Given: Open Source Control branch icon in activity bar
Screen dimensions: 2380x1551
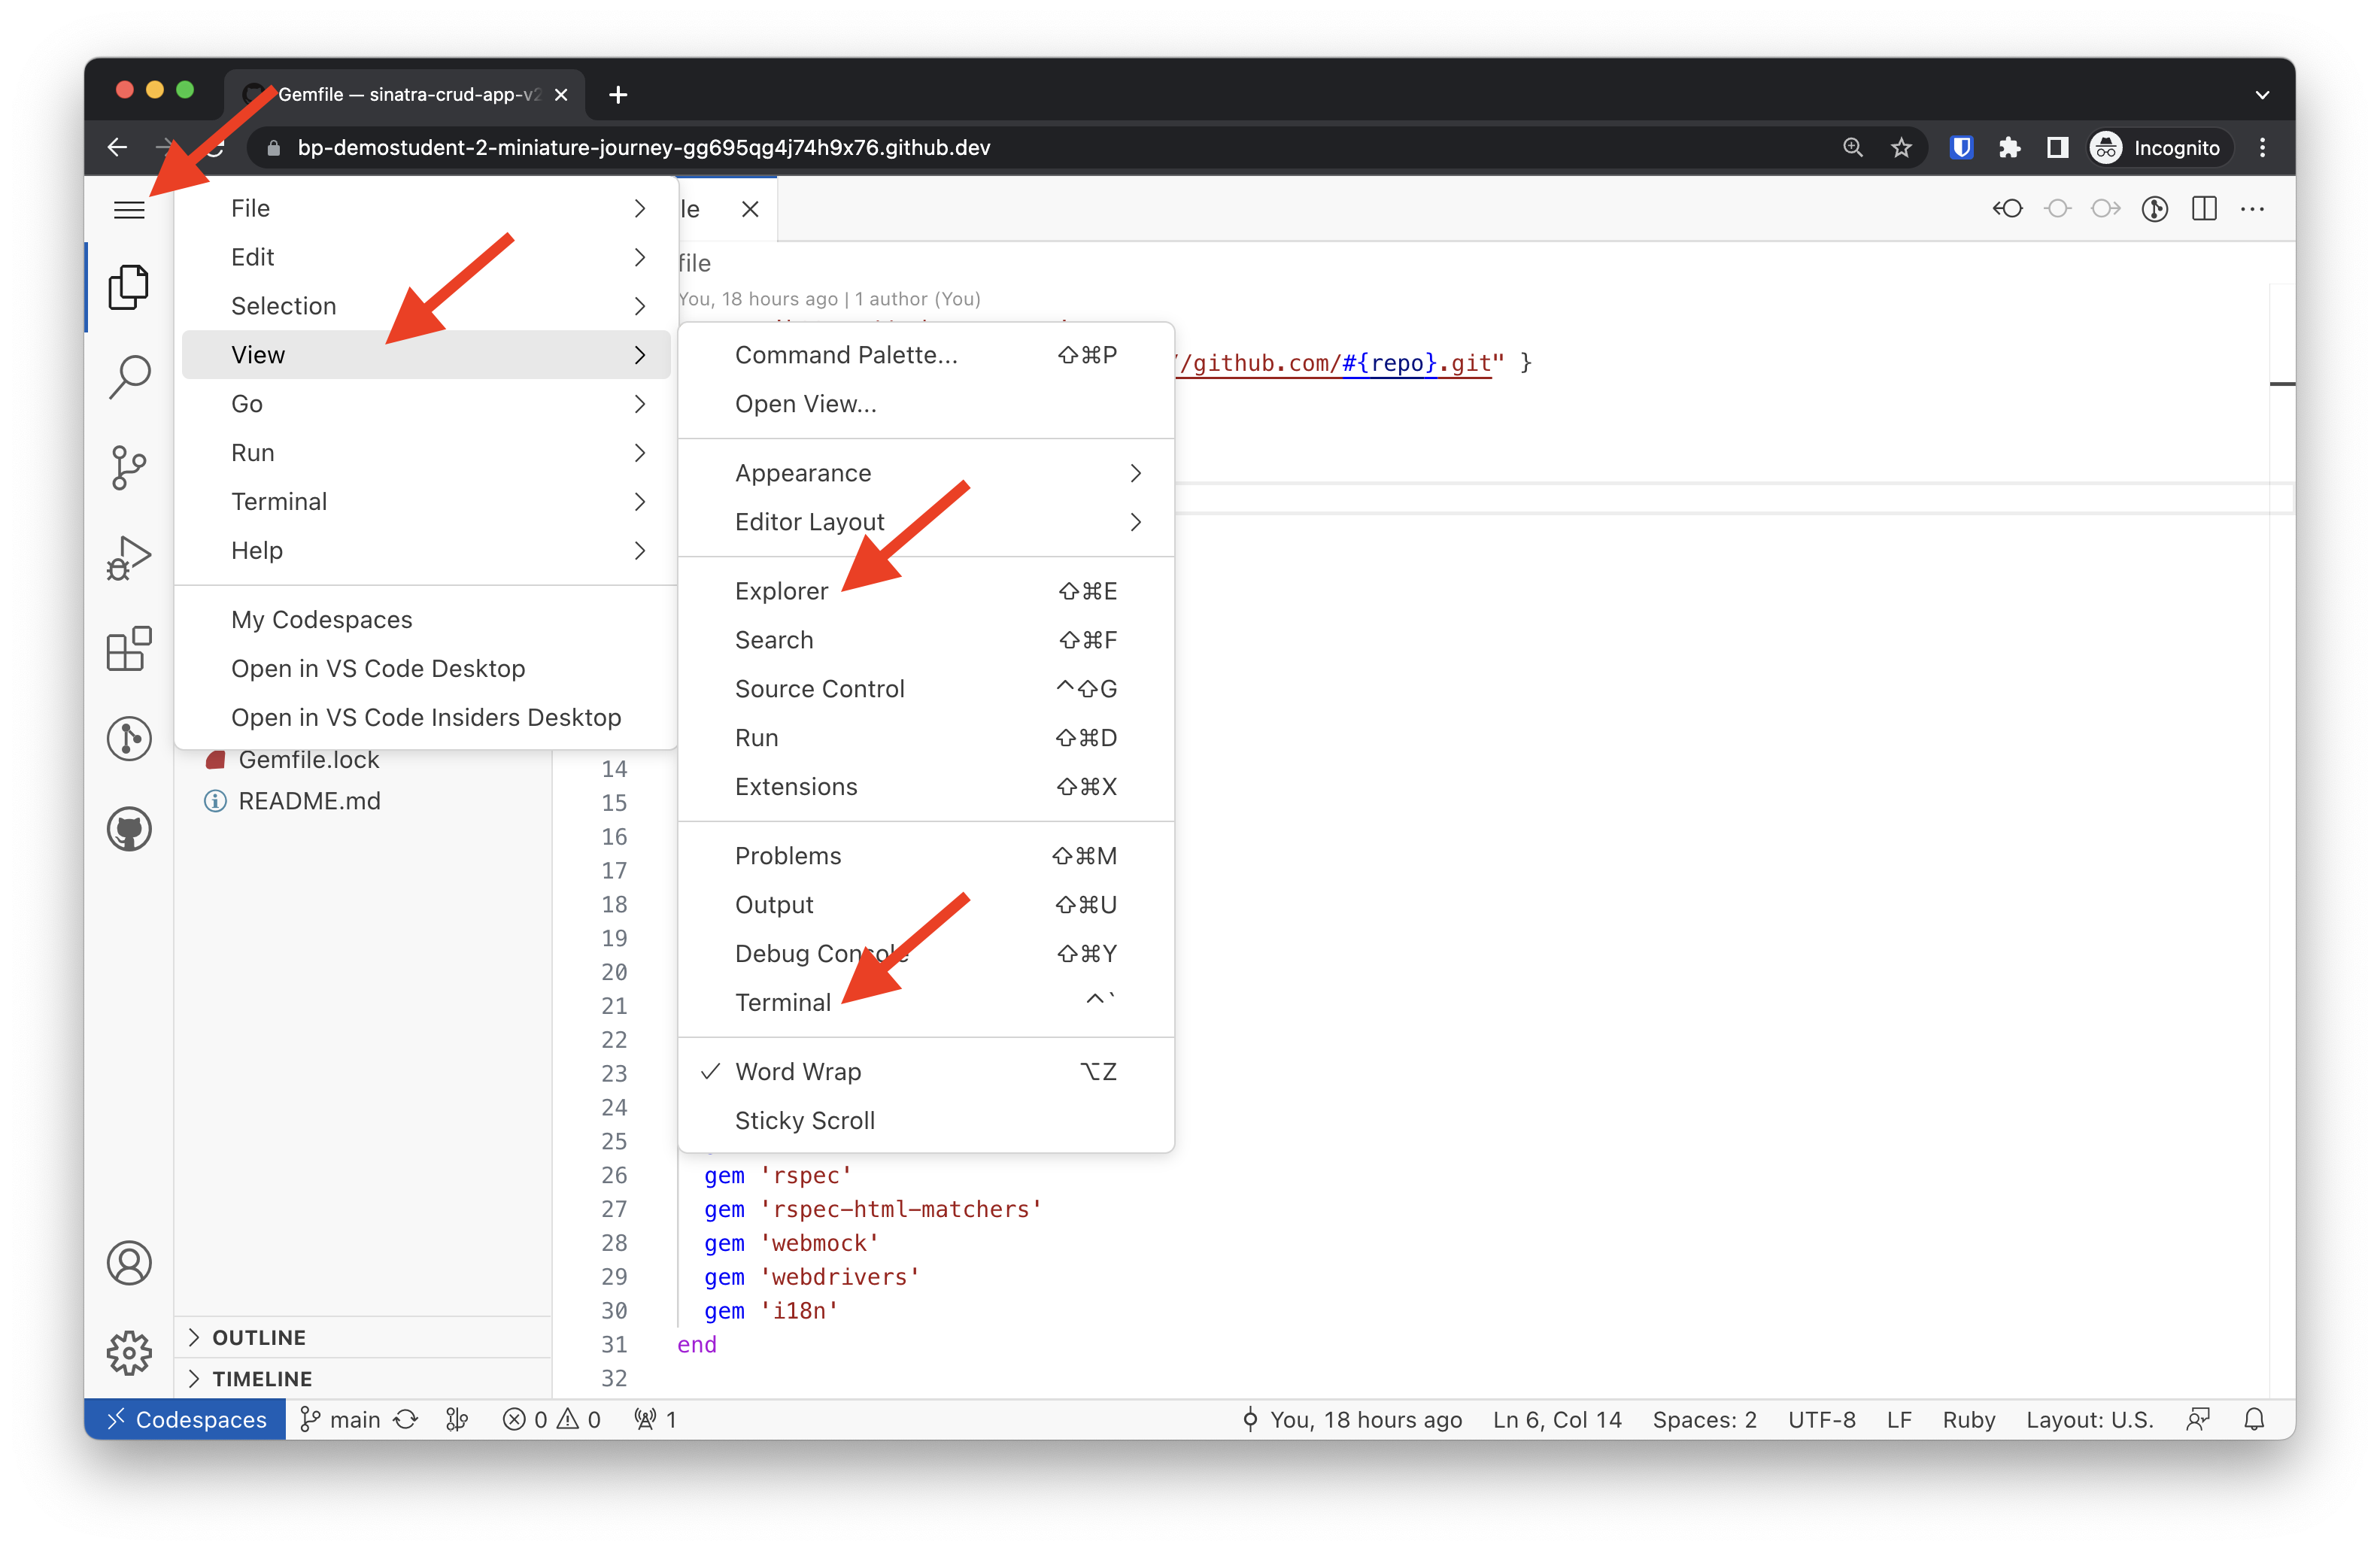Looking at the screenshot, I should [129, 468].
